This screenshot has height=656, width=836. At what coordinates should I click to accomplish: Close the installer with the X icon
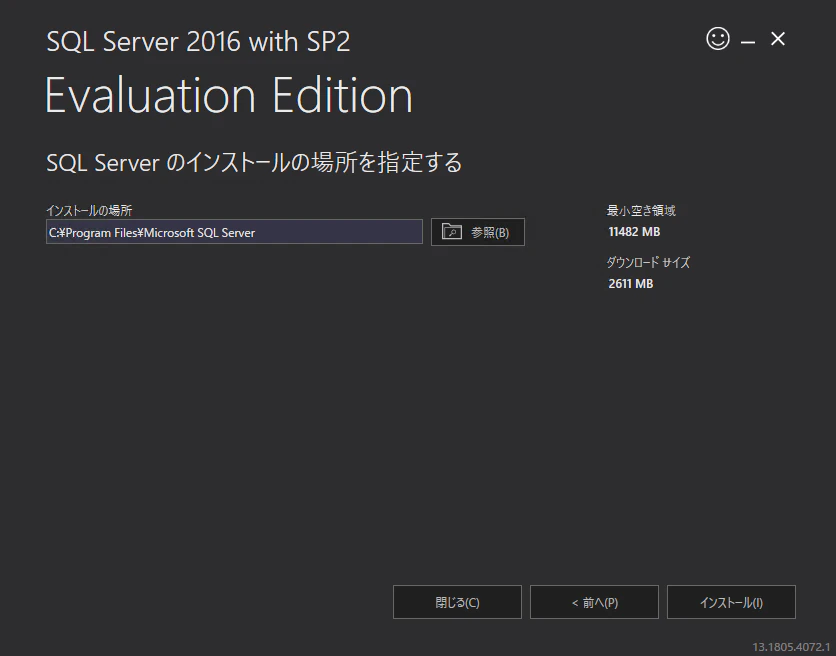(x=778, y=39)
